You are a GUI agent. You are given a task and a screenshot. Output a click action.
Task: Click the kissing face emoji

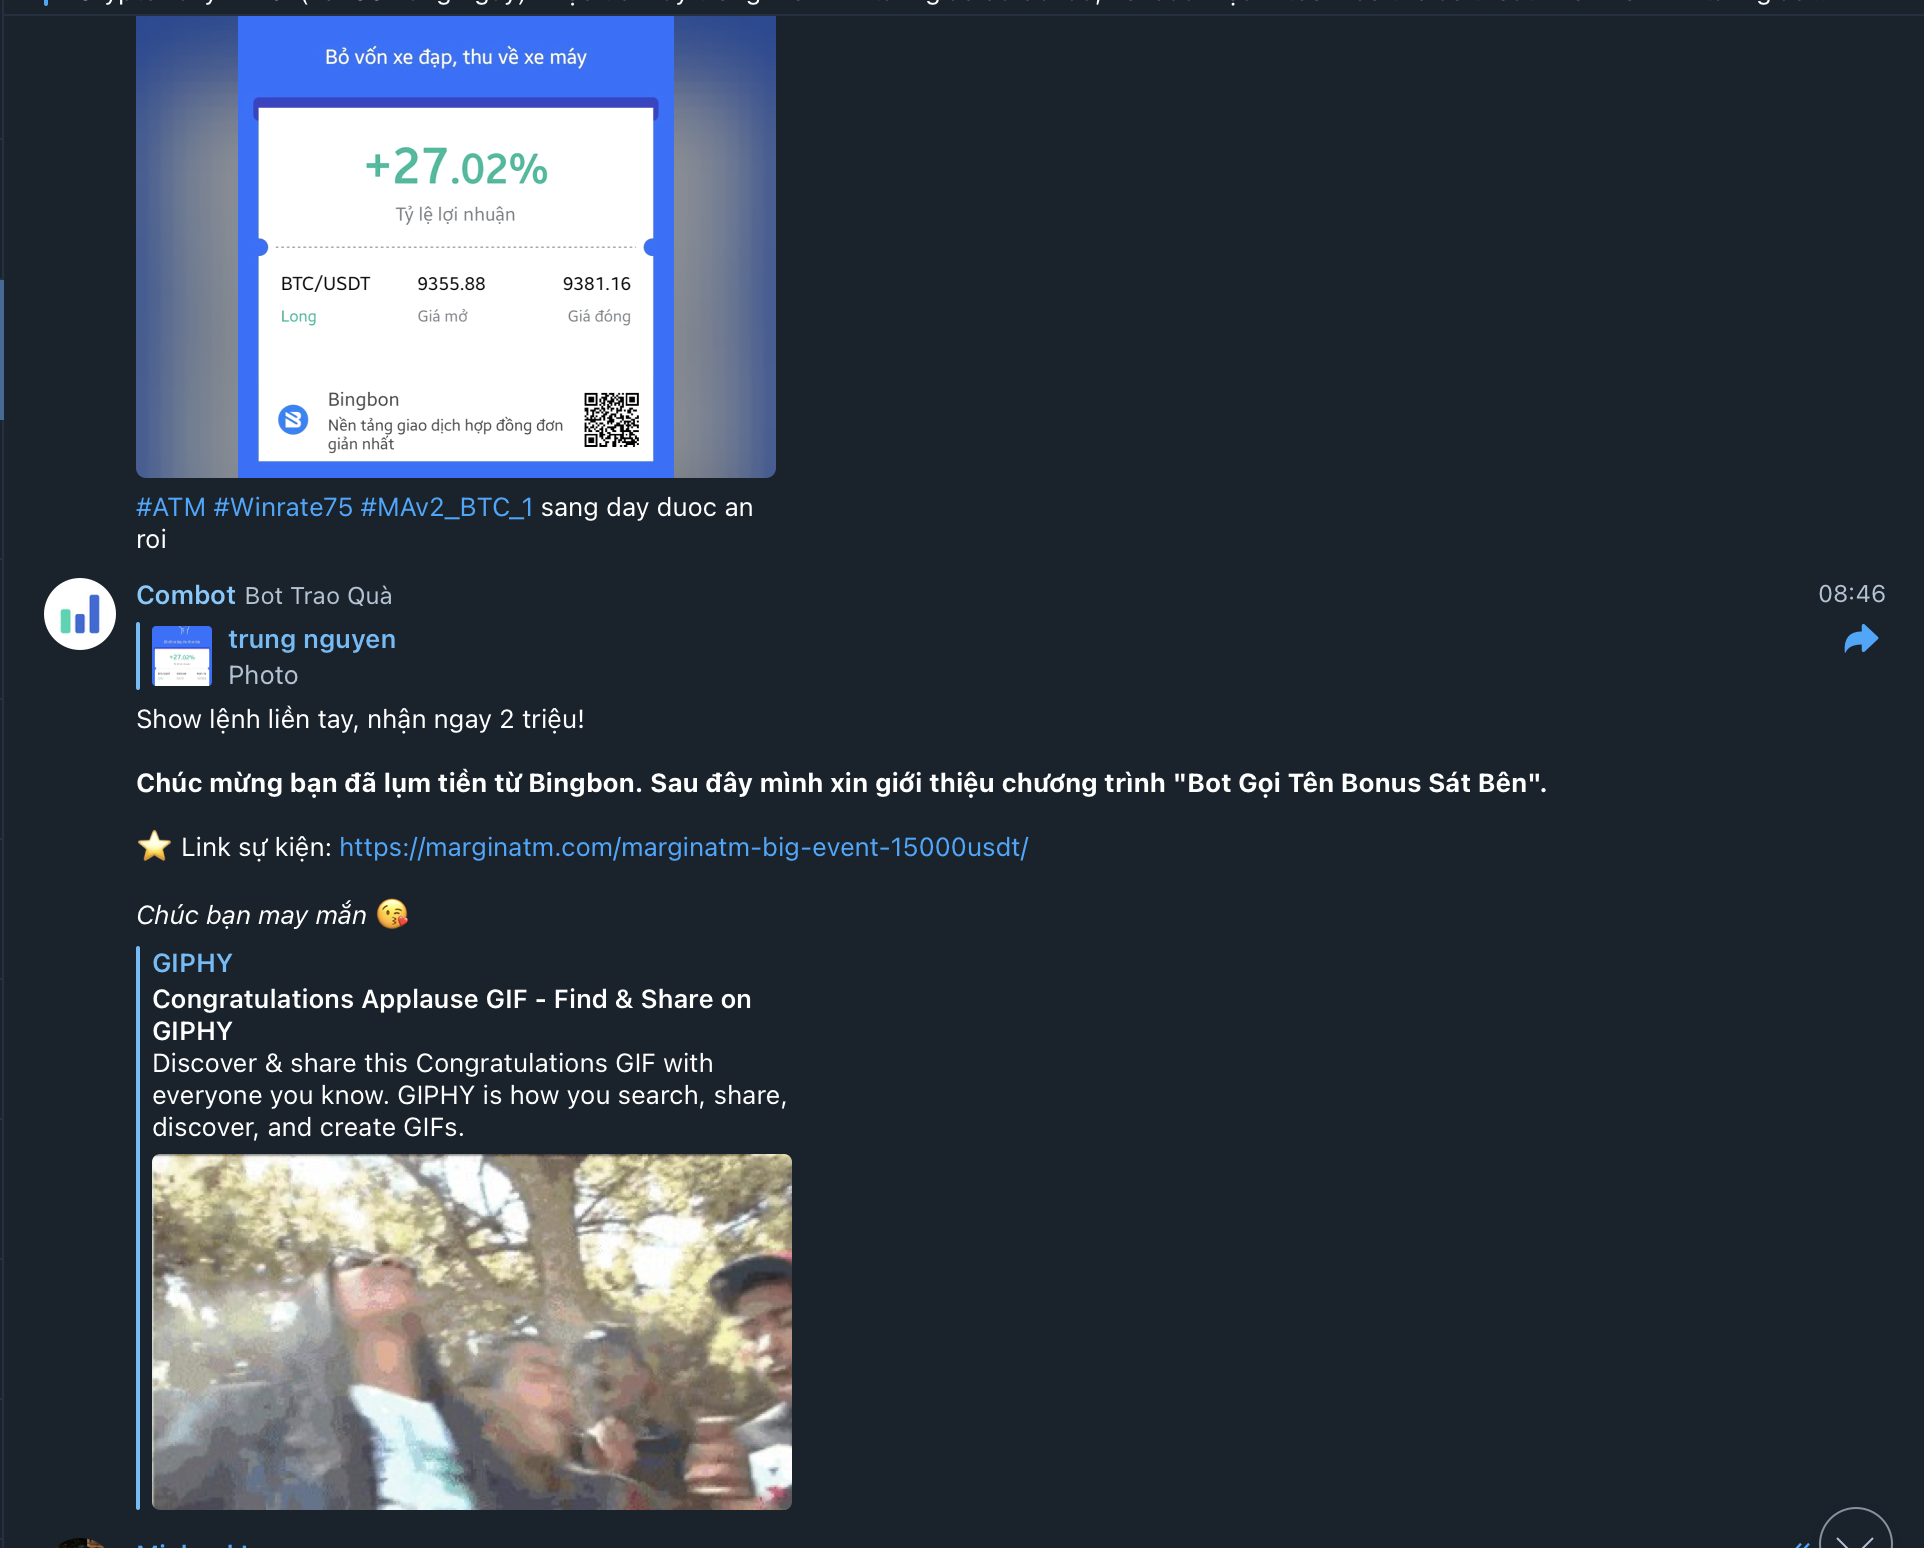click(x=393, y=914)
